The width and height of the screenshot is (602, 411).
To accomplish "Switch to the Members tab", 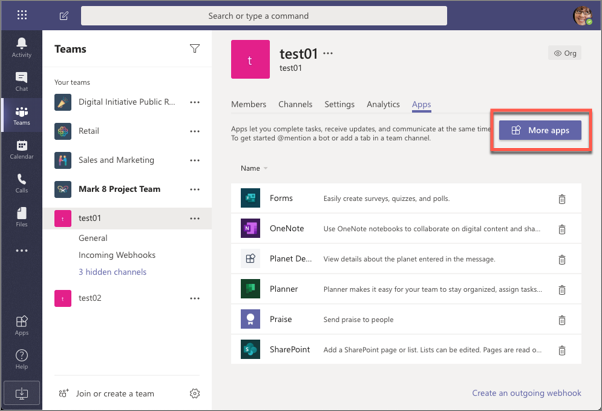I will point(248,104).
